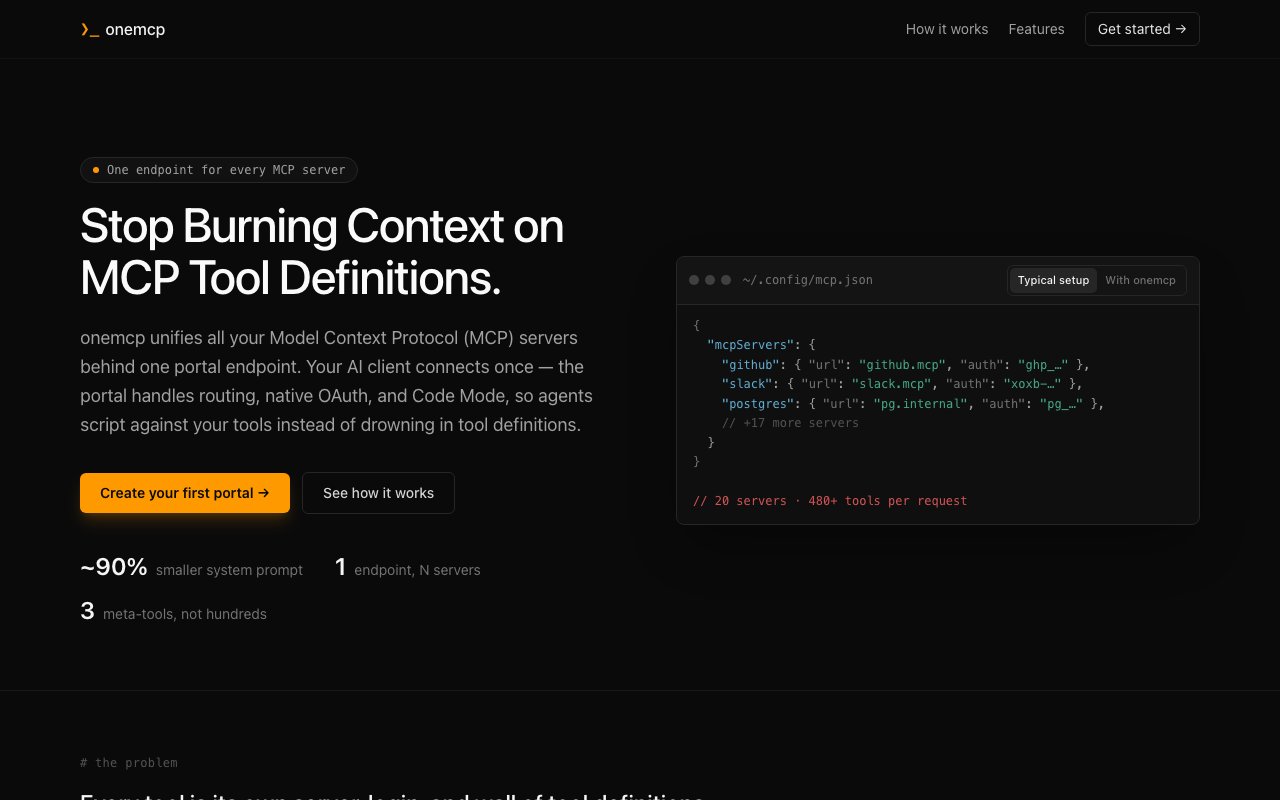Viewport: 1280px width, 800px height.
Task: Open the onemcp home link text
Action: click(135, 30)
